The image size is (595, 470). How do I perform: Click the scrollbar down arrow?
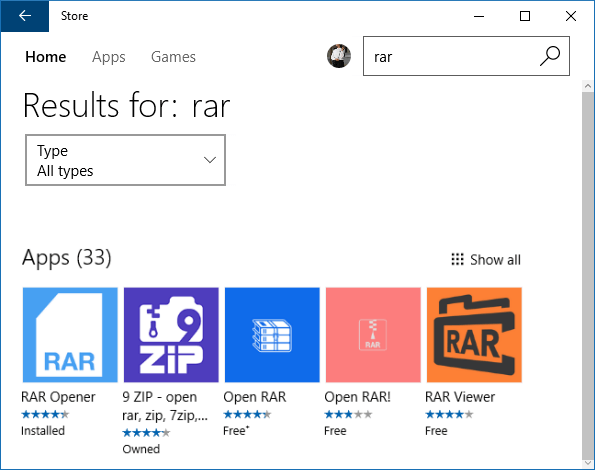pos(588,464)
